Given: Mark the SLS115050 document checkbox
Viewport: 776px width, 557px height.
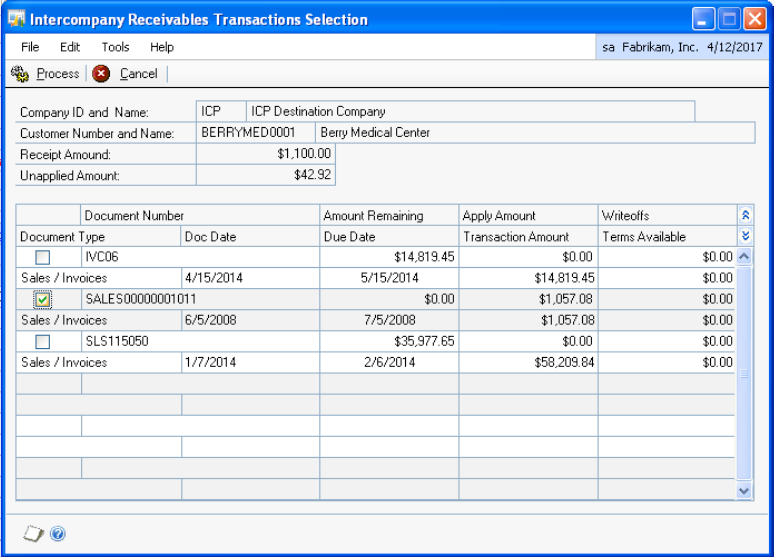Looking at the screenshot, I should (43, 341).
